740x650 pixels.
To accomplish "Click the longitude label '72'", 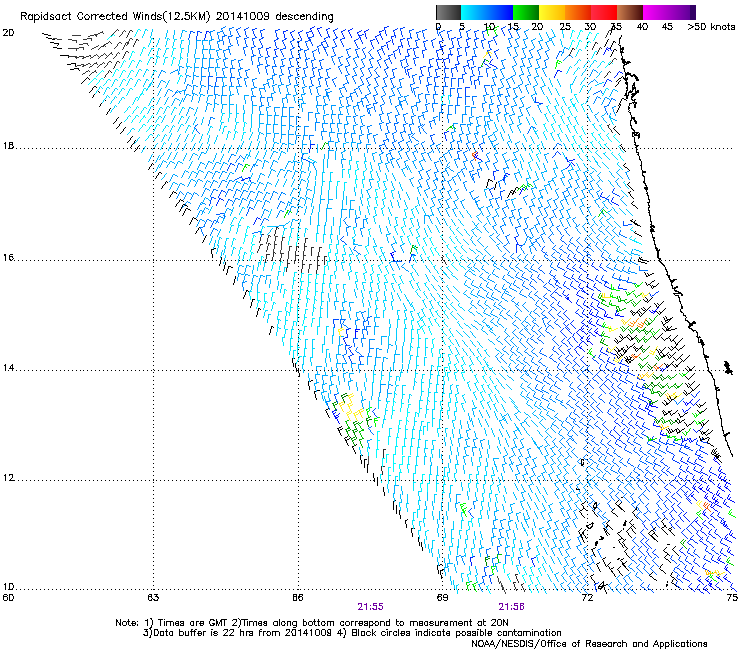I will [x=587, y=598].
